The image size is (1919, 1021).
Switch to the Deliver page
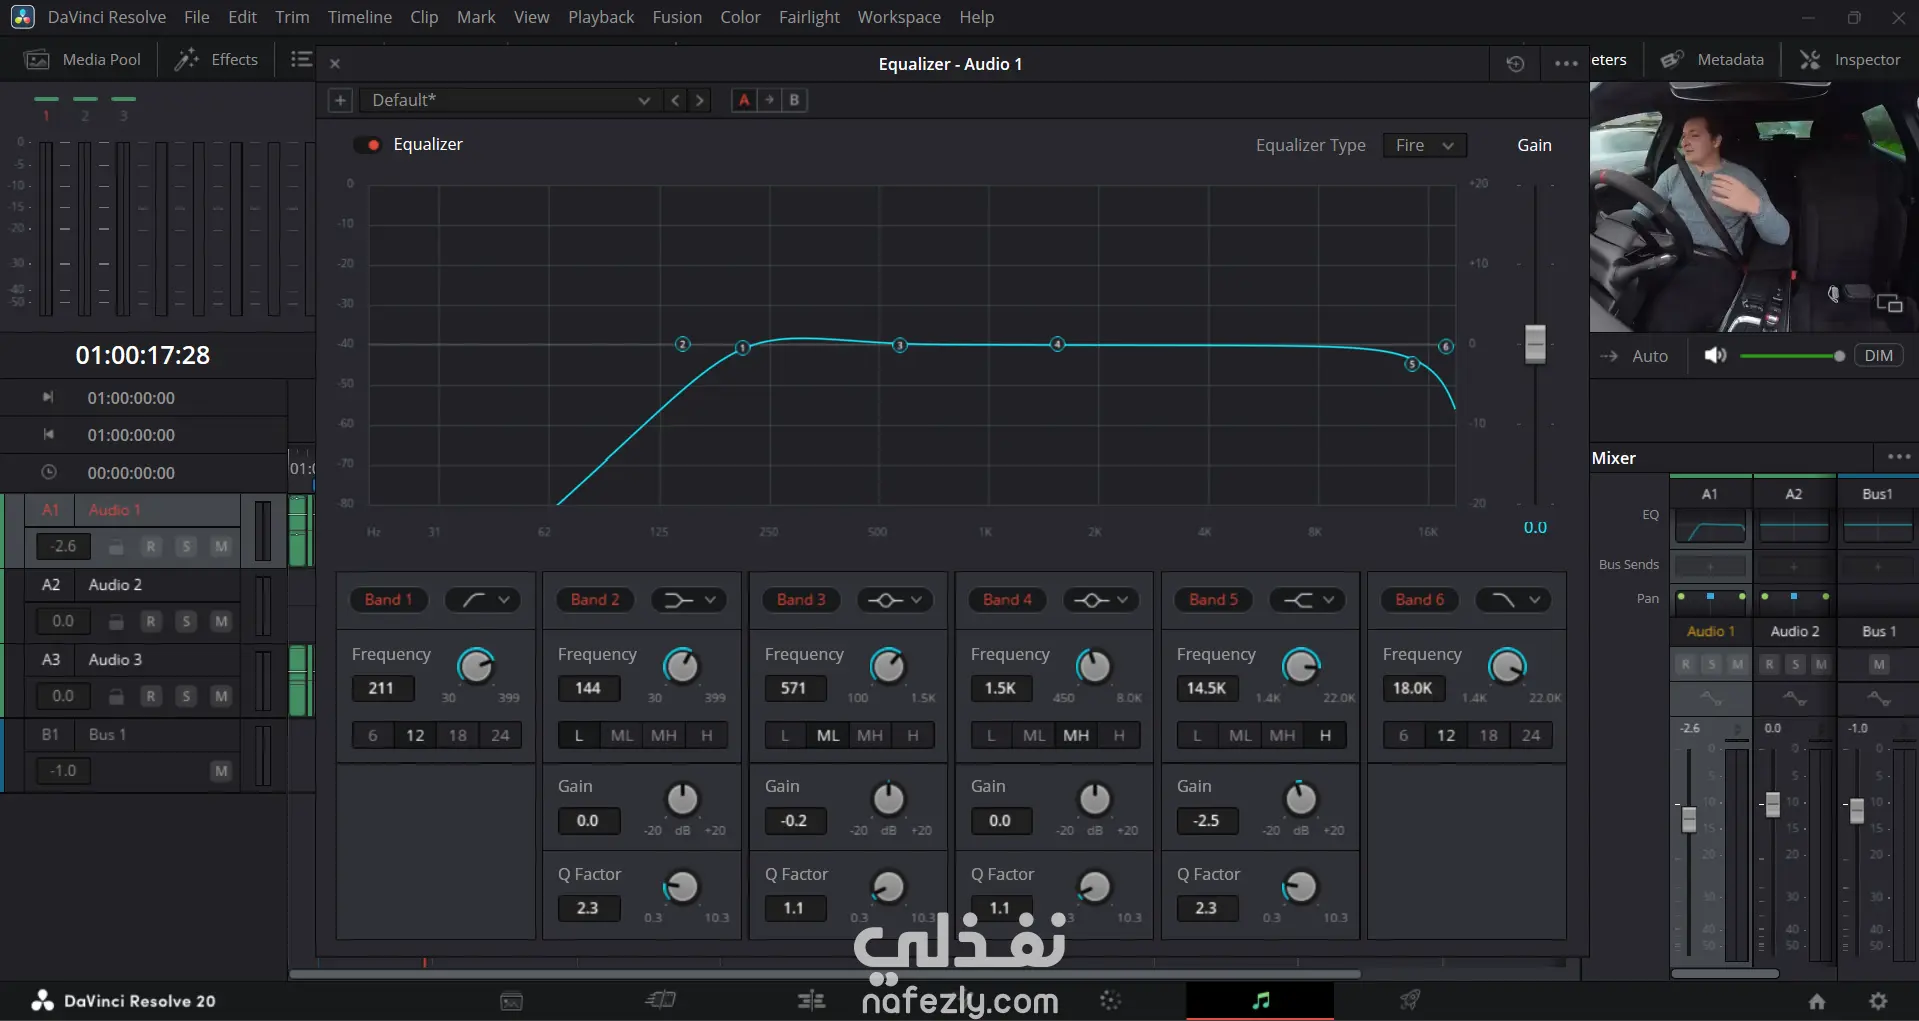coord(1410,1000)
